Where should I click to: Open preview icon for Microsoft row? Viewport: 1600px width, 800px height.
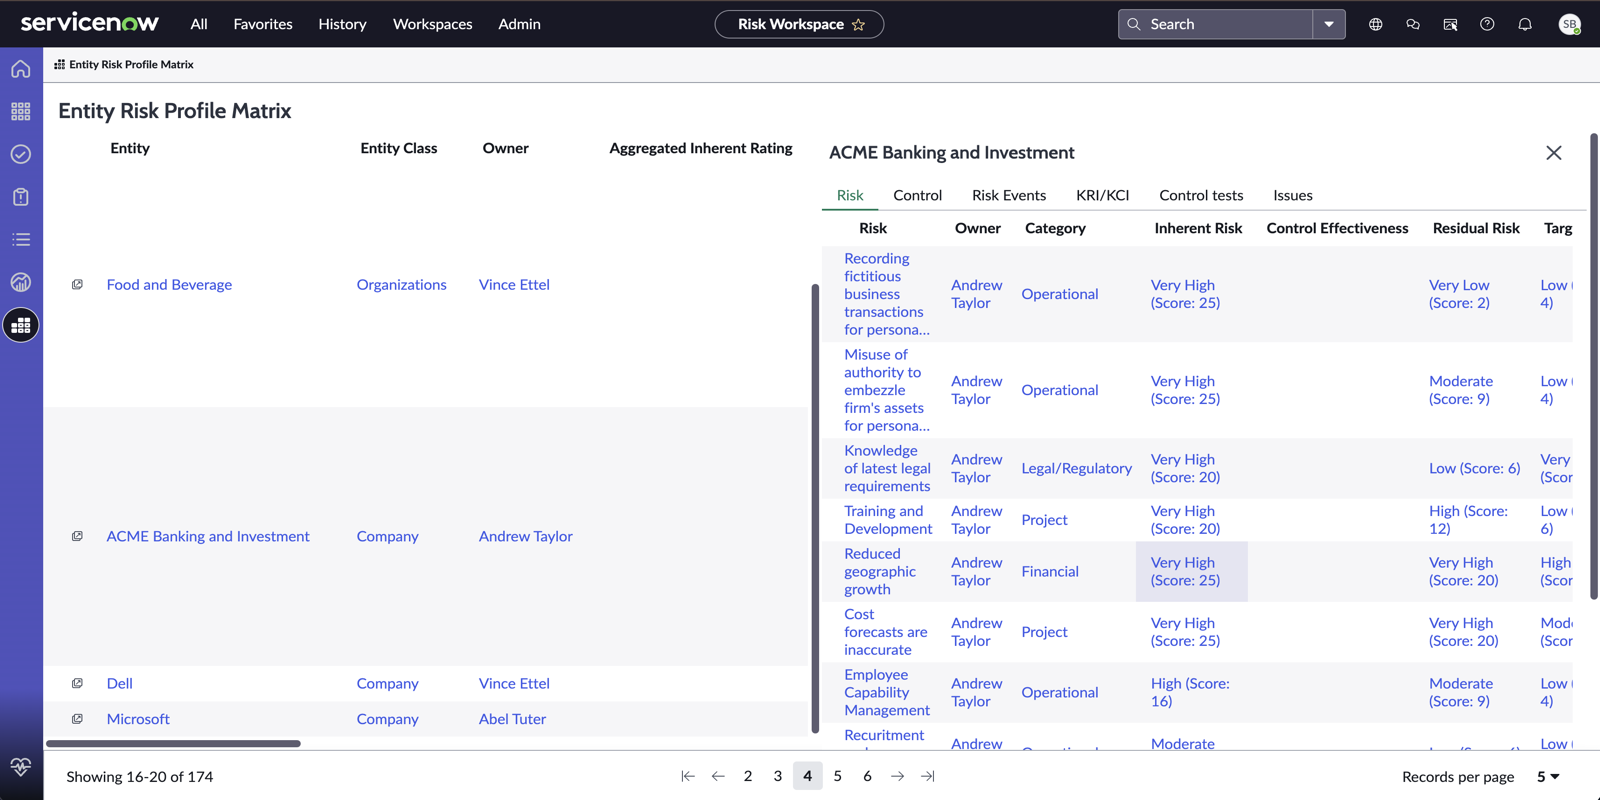tap(77, 719)
